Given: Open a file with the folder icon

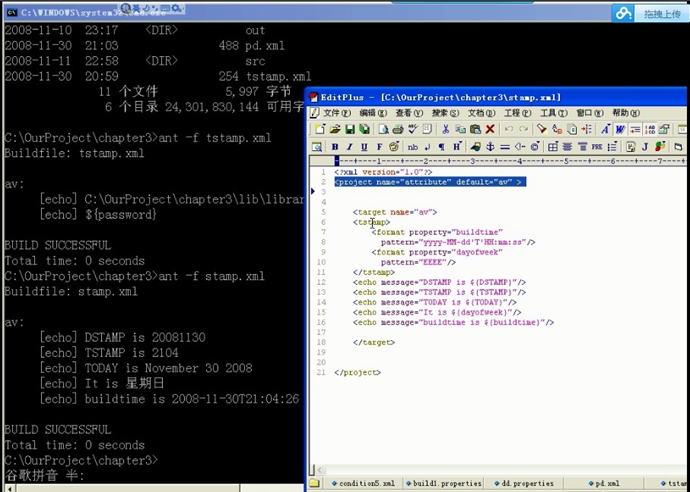Looking at the screenshot, I should point(335,129).
